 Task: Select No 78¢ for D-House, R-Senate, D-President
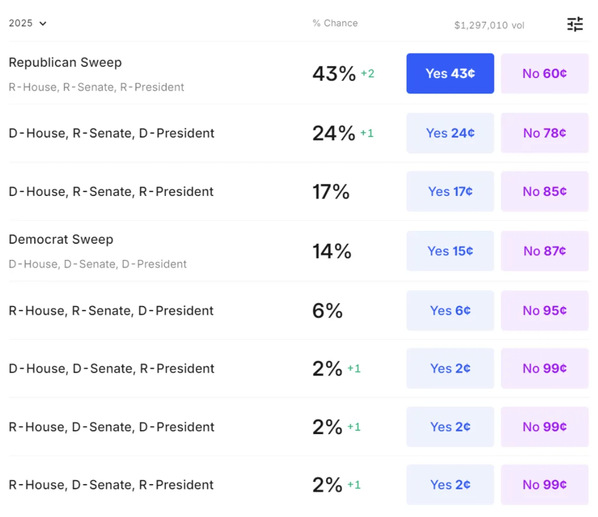(x=545, y=133)
